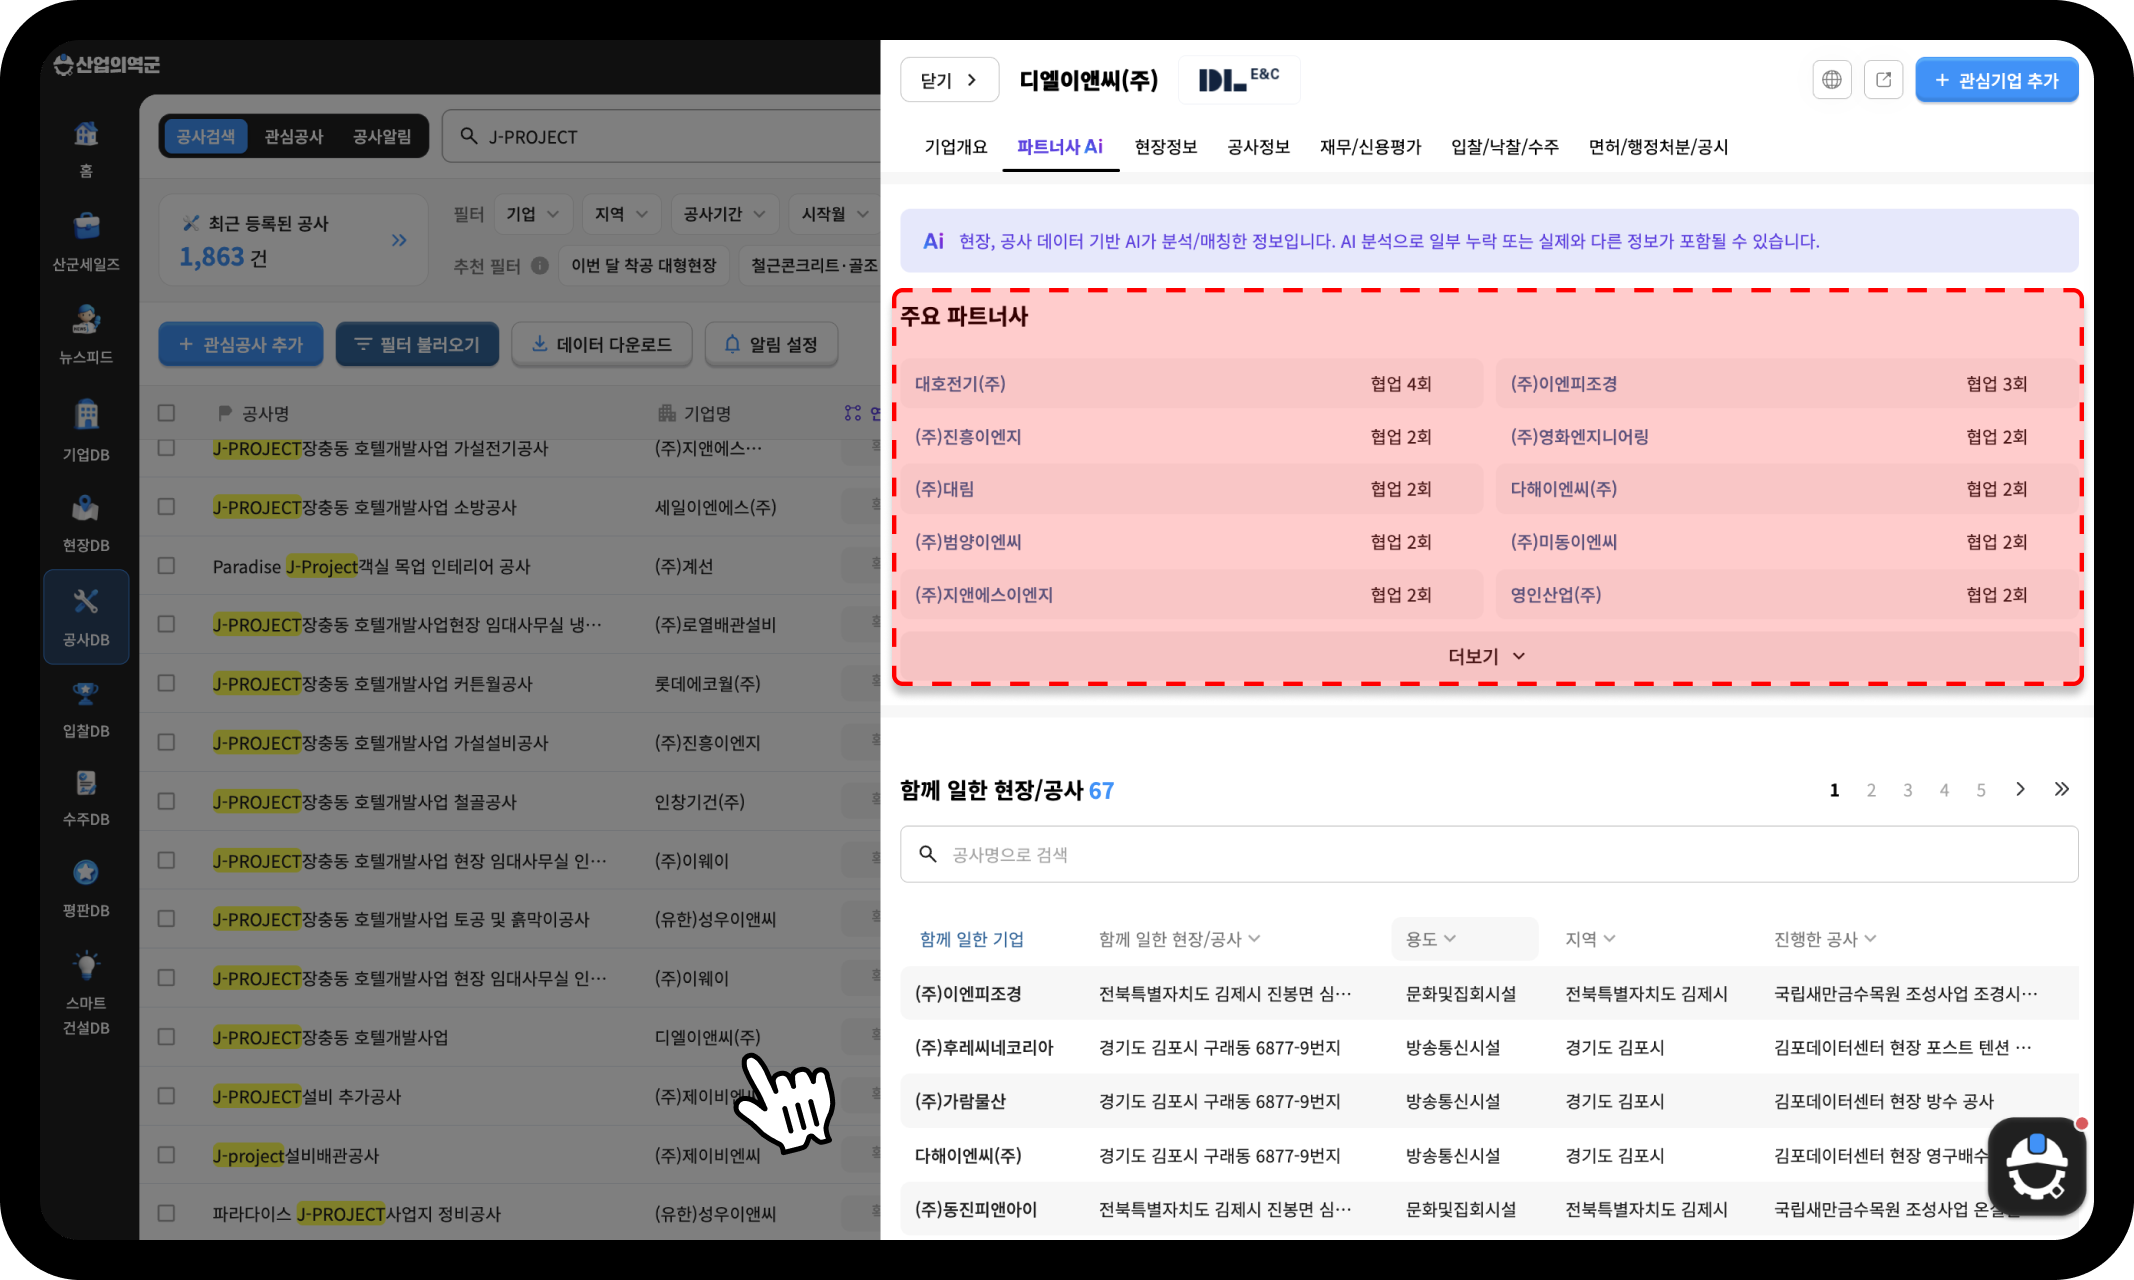
Task: Jump to the last page of results
Action: (2062, 790)
